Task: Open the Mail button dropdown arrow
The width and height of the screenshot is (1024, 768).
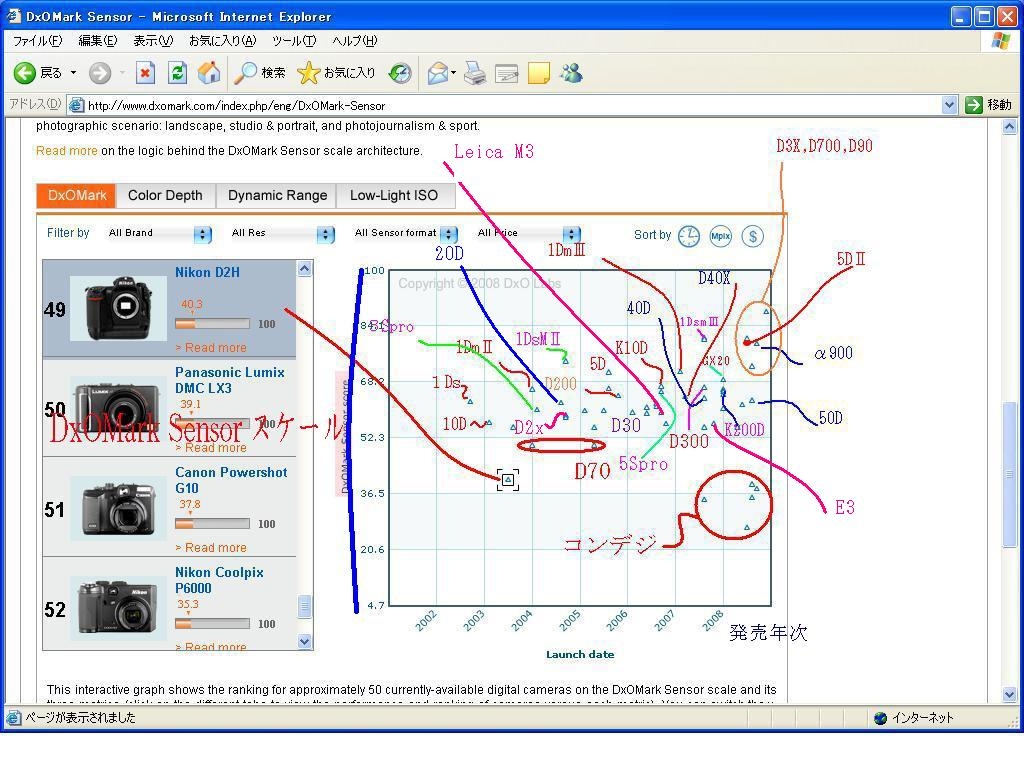Action: (x=453, y=72)
